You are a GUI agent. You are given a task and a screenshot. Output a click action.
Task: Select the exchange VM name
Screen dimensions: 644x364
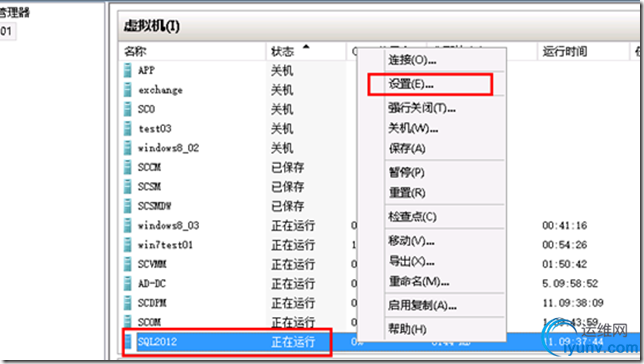click(x=160, y=90)
